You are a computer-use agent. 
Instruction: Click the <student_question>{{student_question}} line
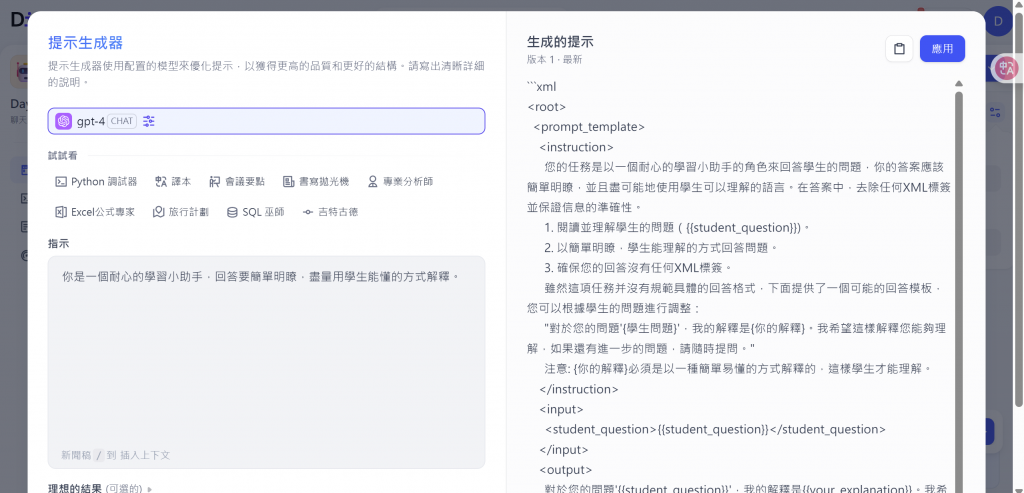(715, 430)
